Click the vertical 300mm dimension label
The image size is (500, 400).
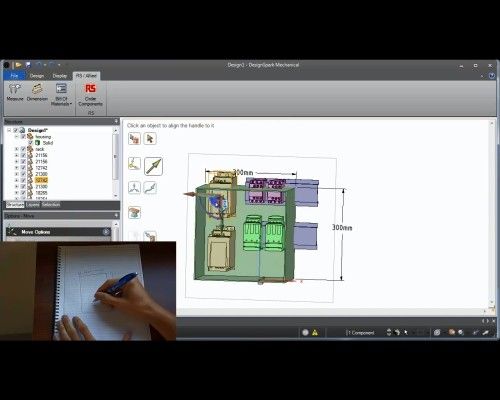pyautogui.click(x=342, y=227)
